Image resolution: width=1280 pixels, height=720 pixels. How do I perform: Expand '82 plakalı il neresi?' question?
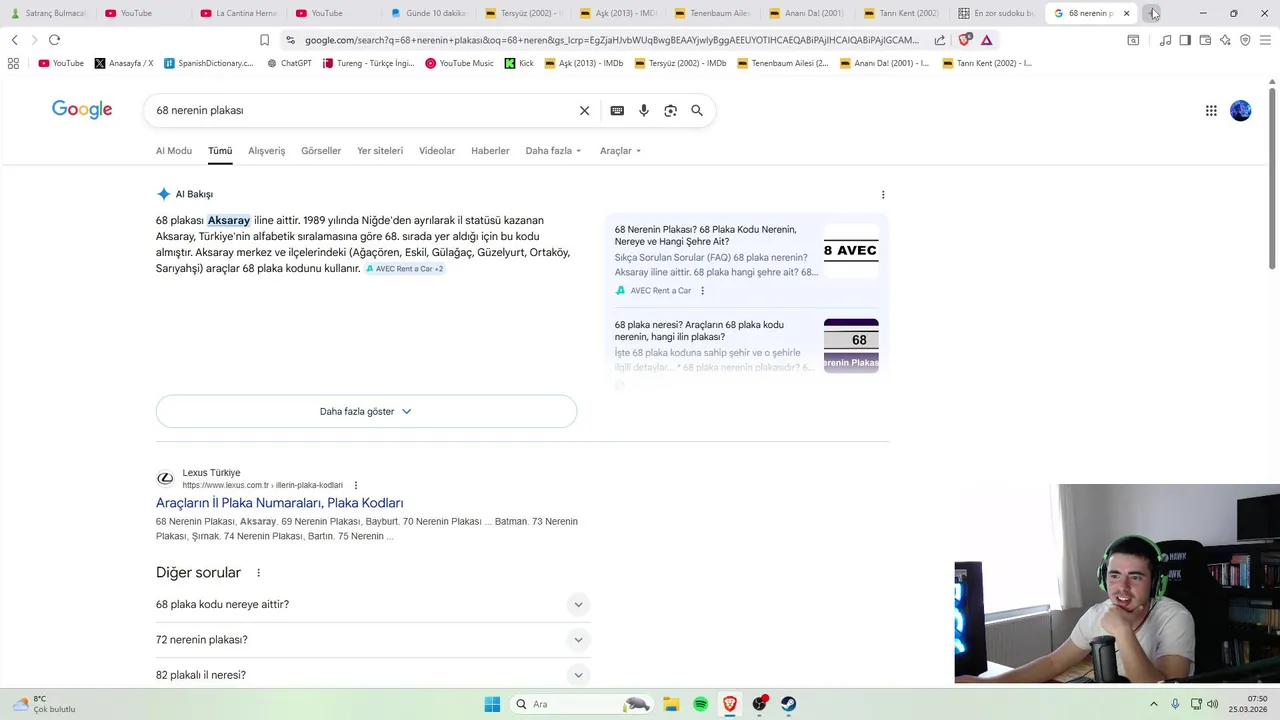(373, 675)
